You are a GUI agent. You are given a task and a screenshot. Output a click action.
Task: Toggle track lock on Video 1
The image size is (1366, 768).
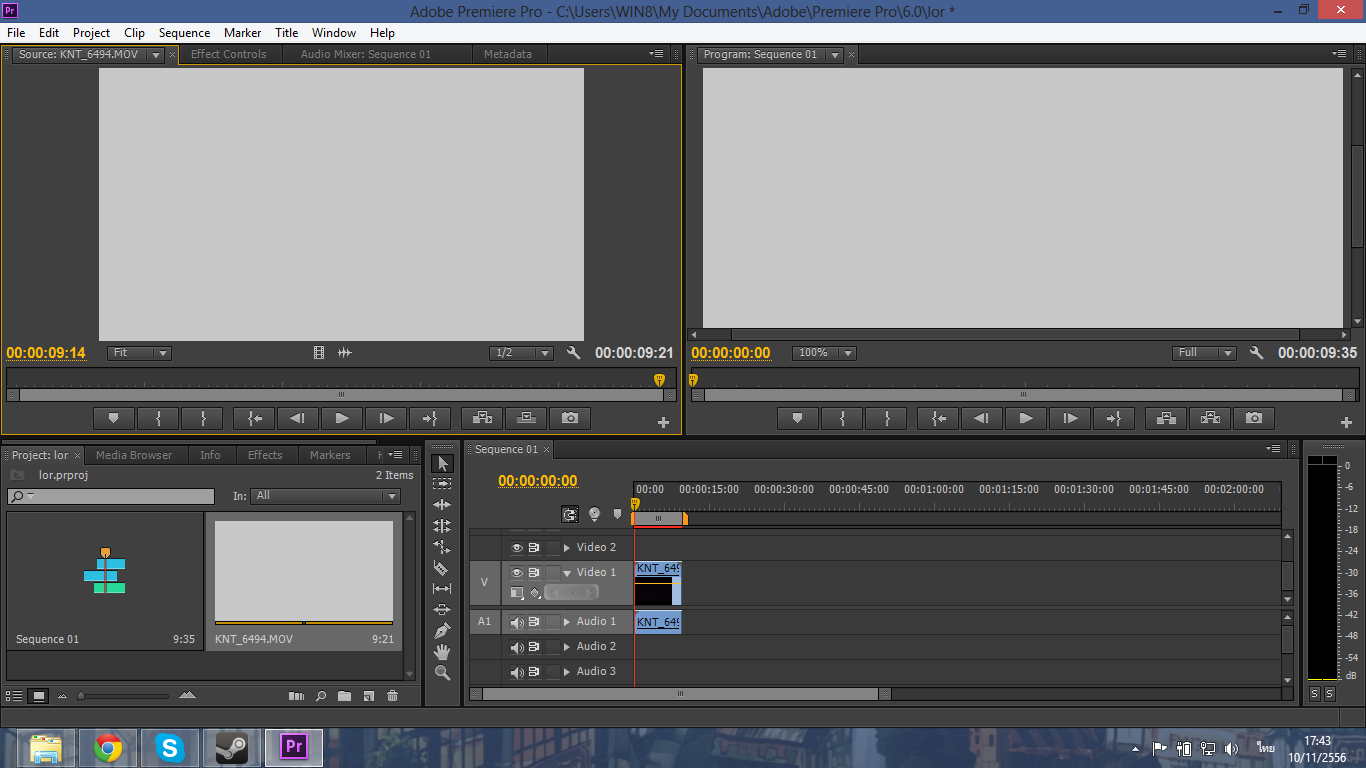pyautogui.click(x=553, y=573)
